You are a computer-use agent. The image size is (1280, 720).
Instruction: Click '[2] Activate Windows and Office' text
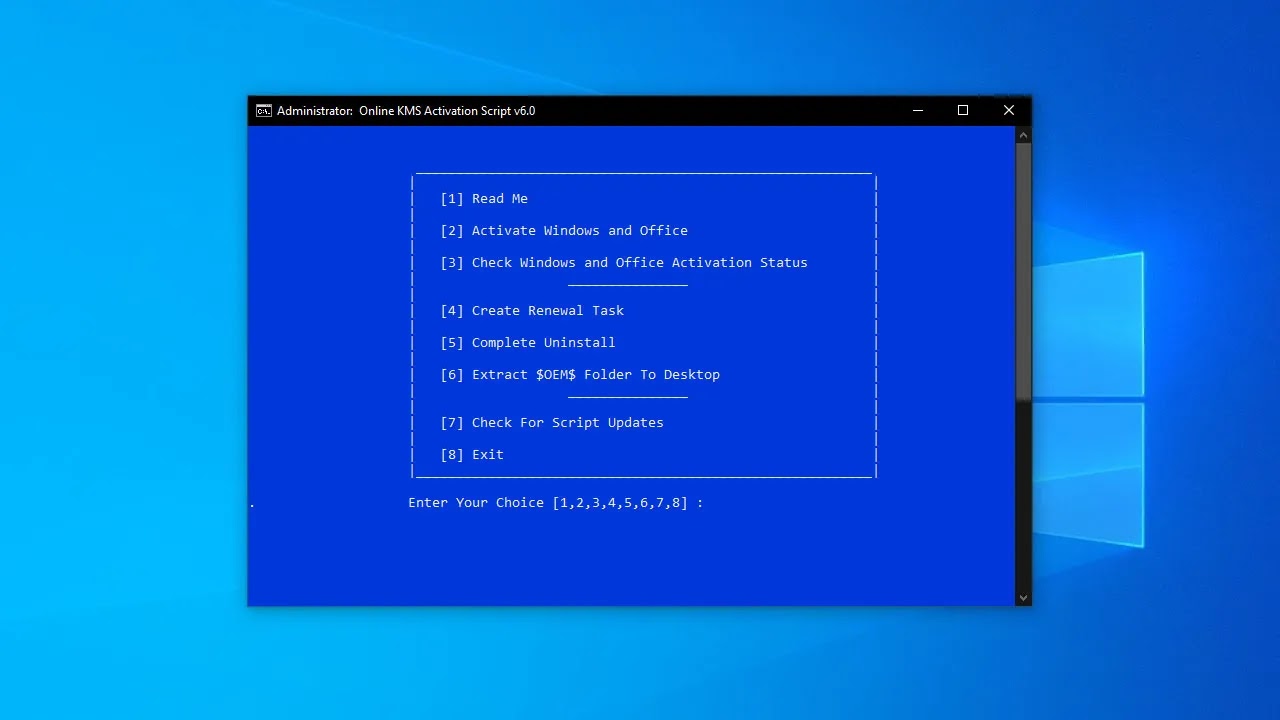point(564,231)
